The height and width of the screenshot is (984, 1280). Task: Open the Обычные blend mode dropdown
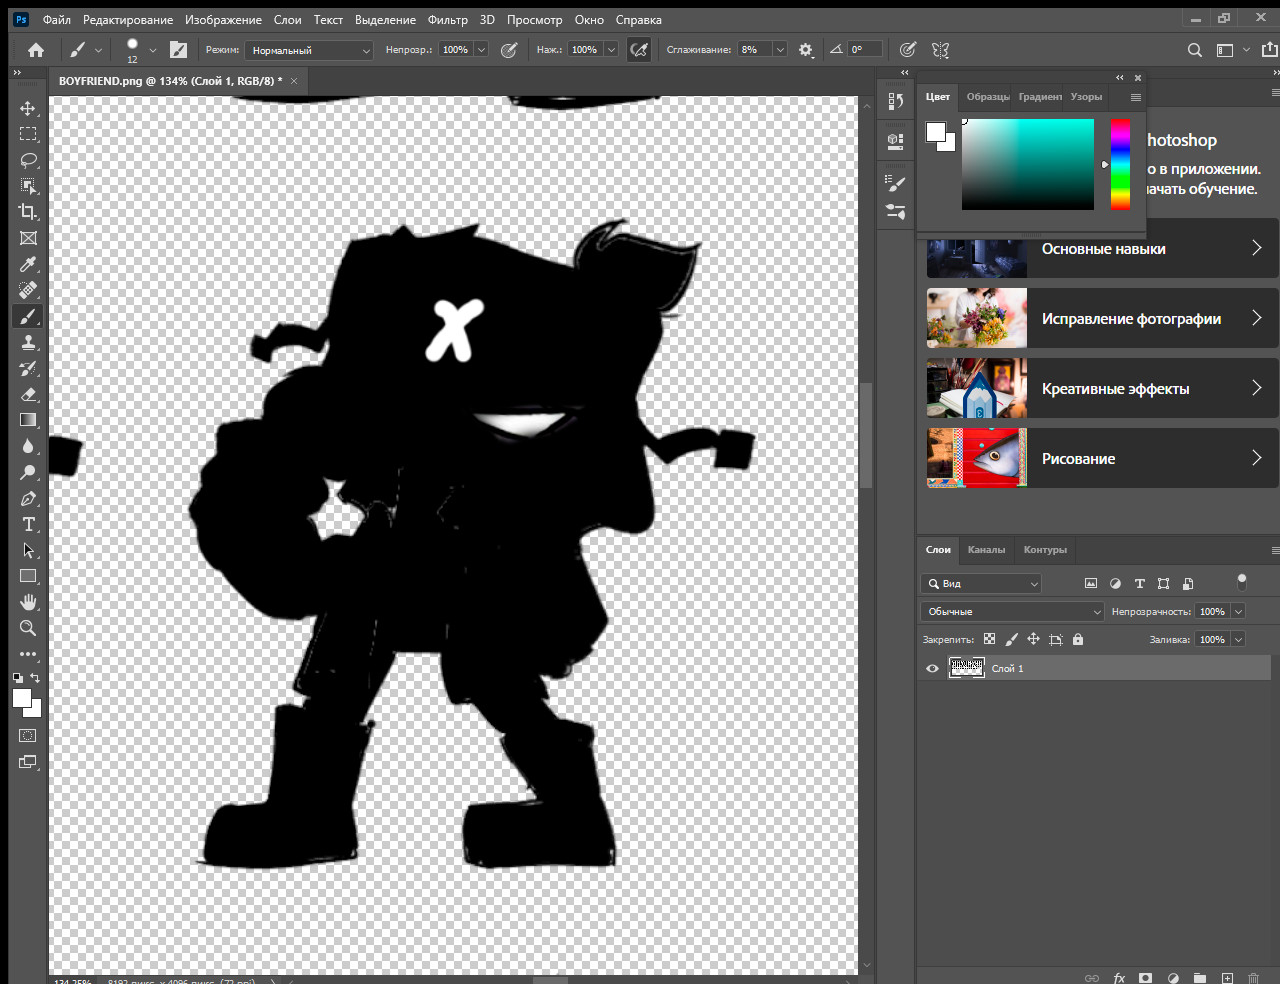1012,611
